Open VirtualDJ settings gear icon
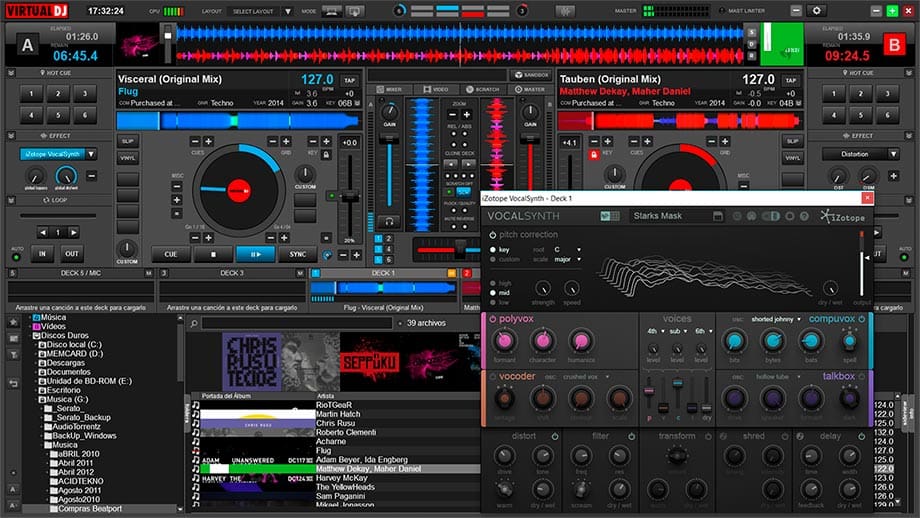The height and width of the screenshot is (518, 920). [816, 11]
